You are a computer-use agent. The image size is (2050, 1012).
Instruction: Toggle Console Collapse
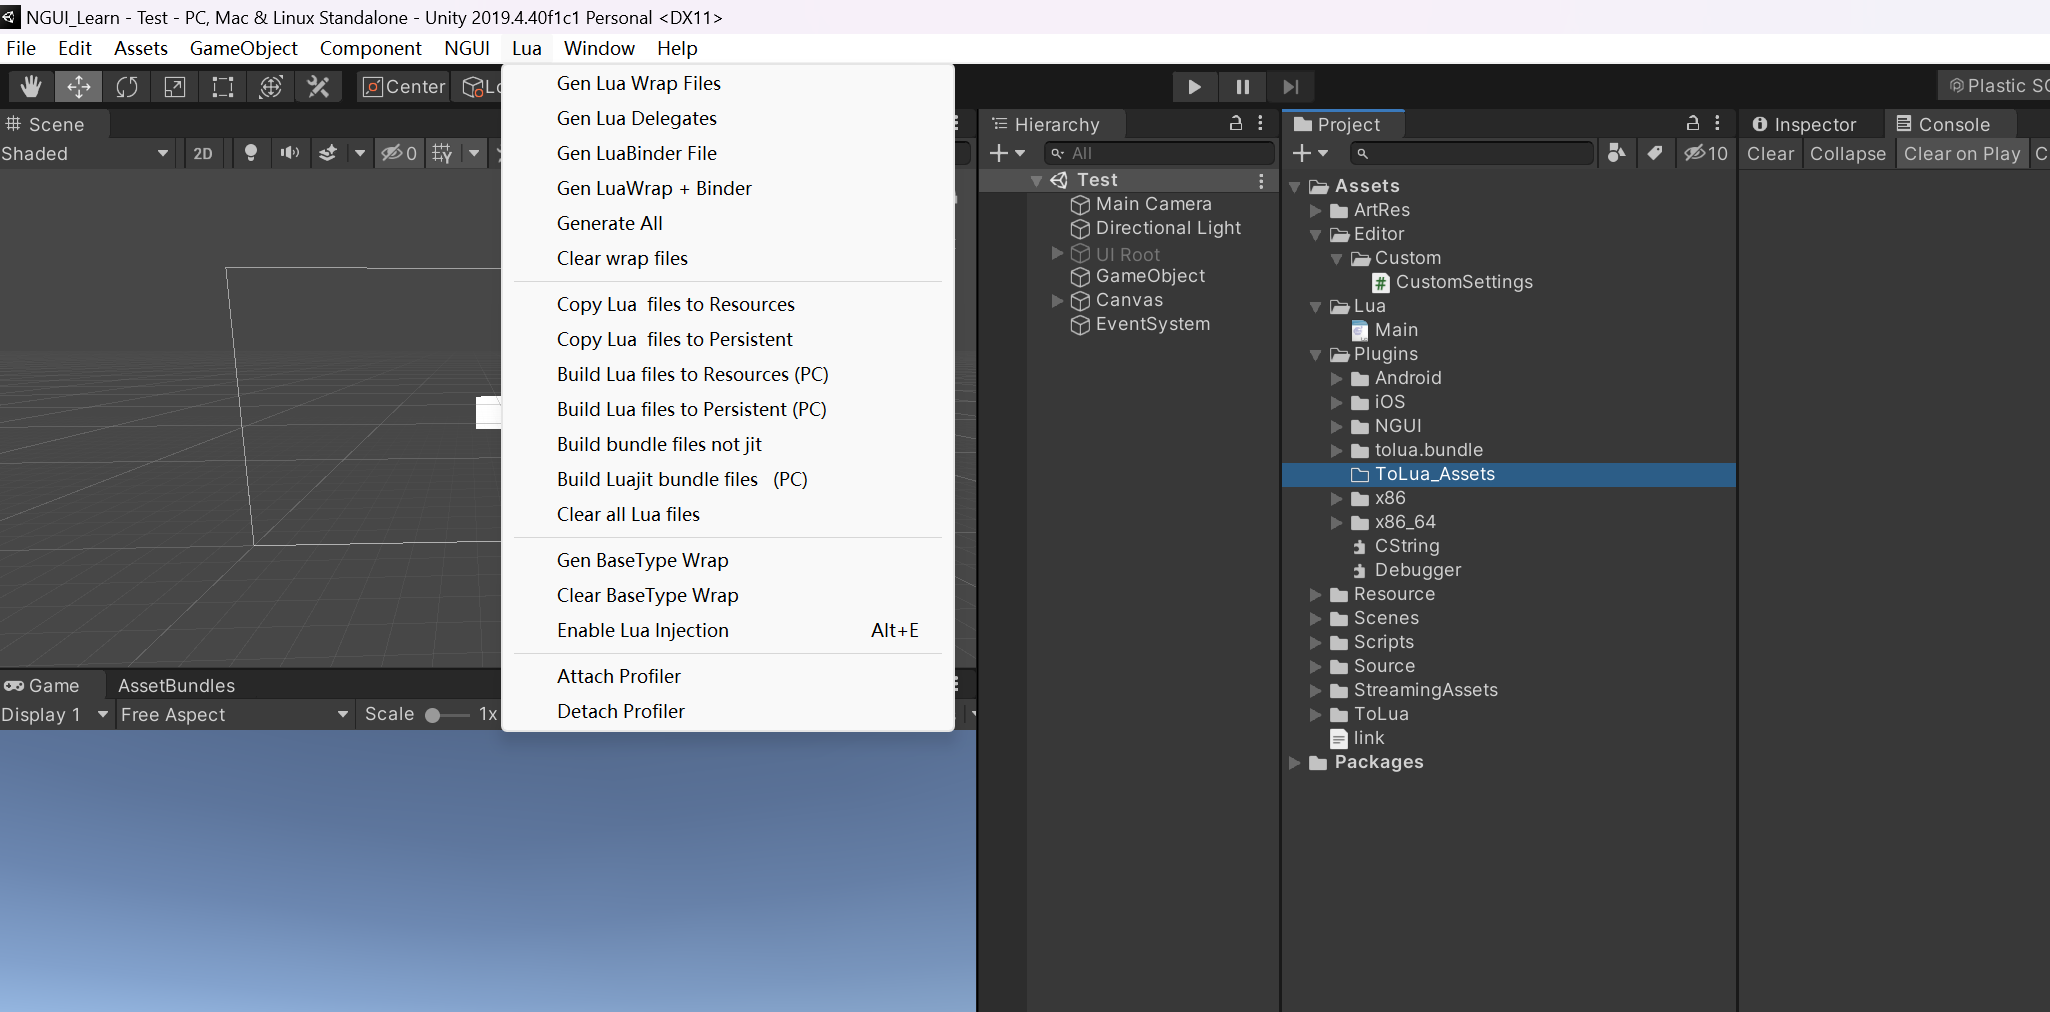[1847, 153]
